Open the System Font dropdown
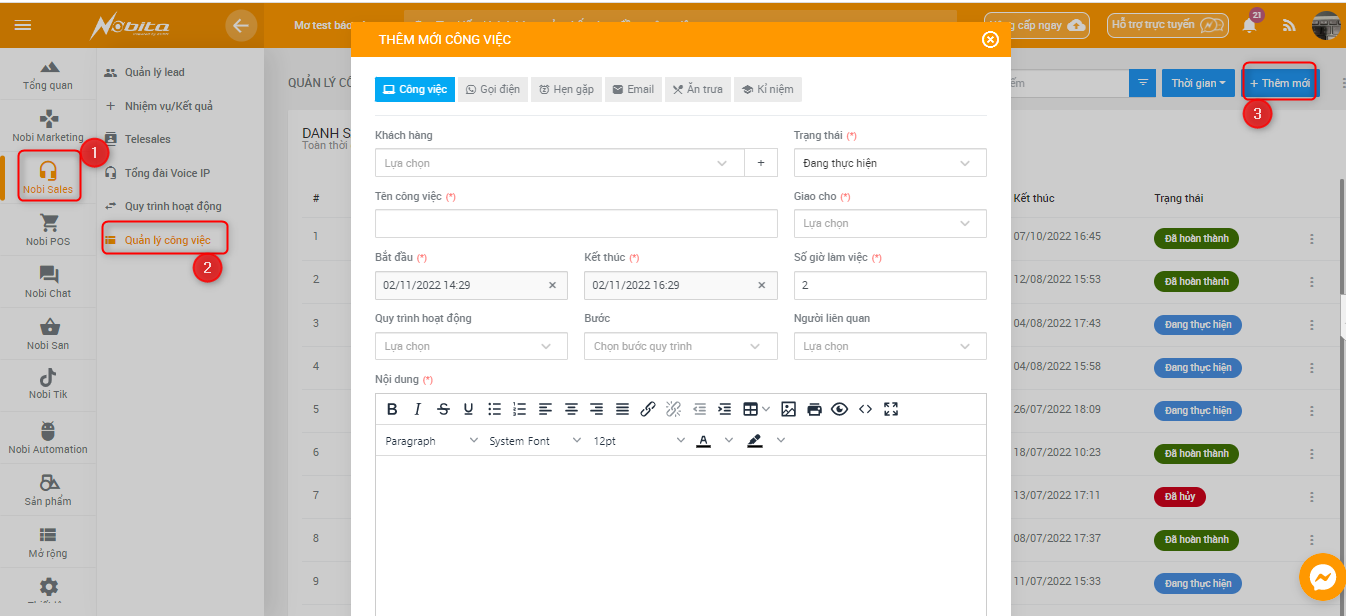This screenshot has height=616, width=1346. pos(534,441)
